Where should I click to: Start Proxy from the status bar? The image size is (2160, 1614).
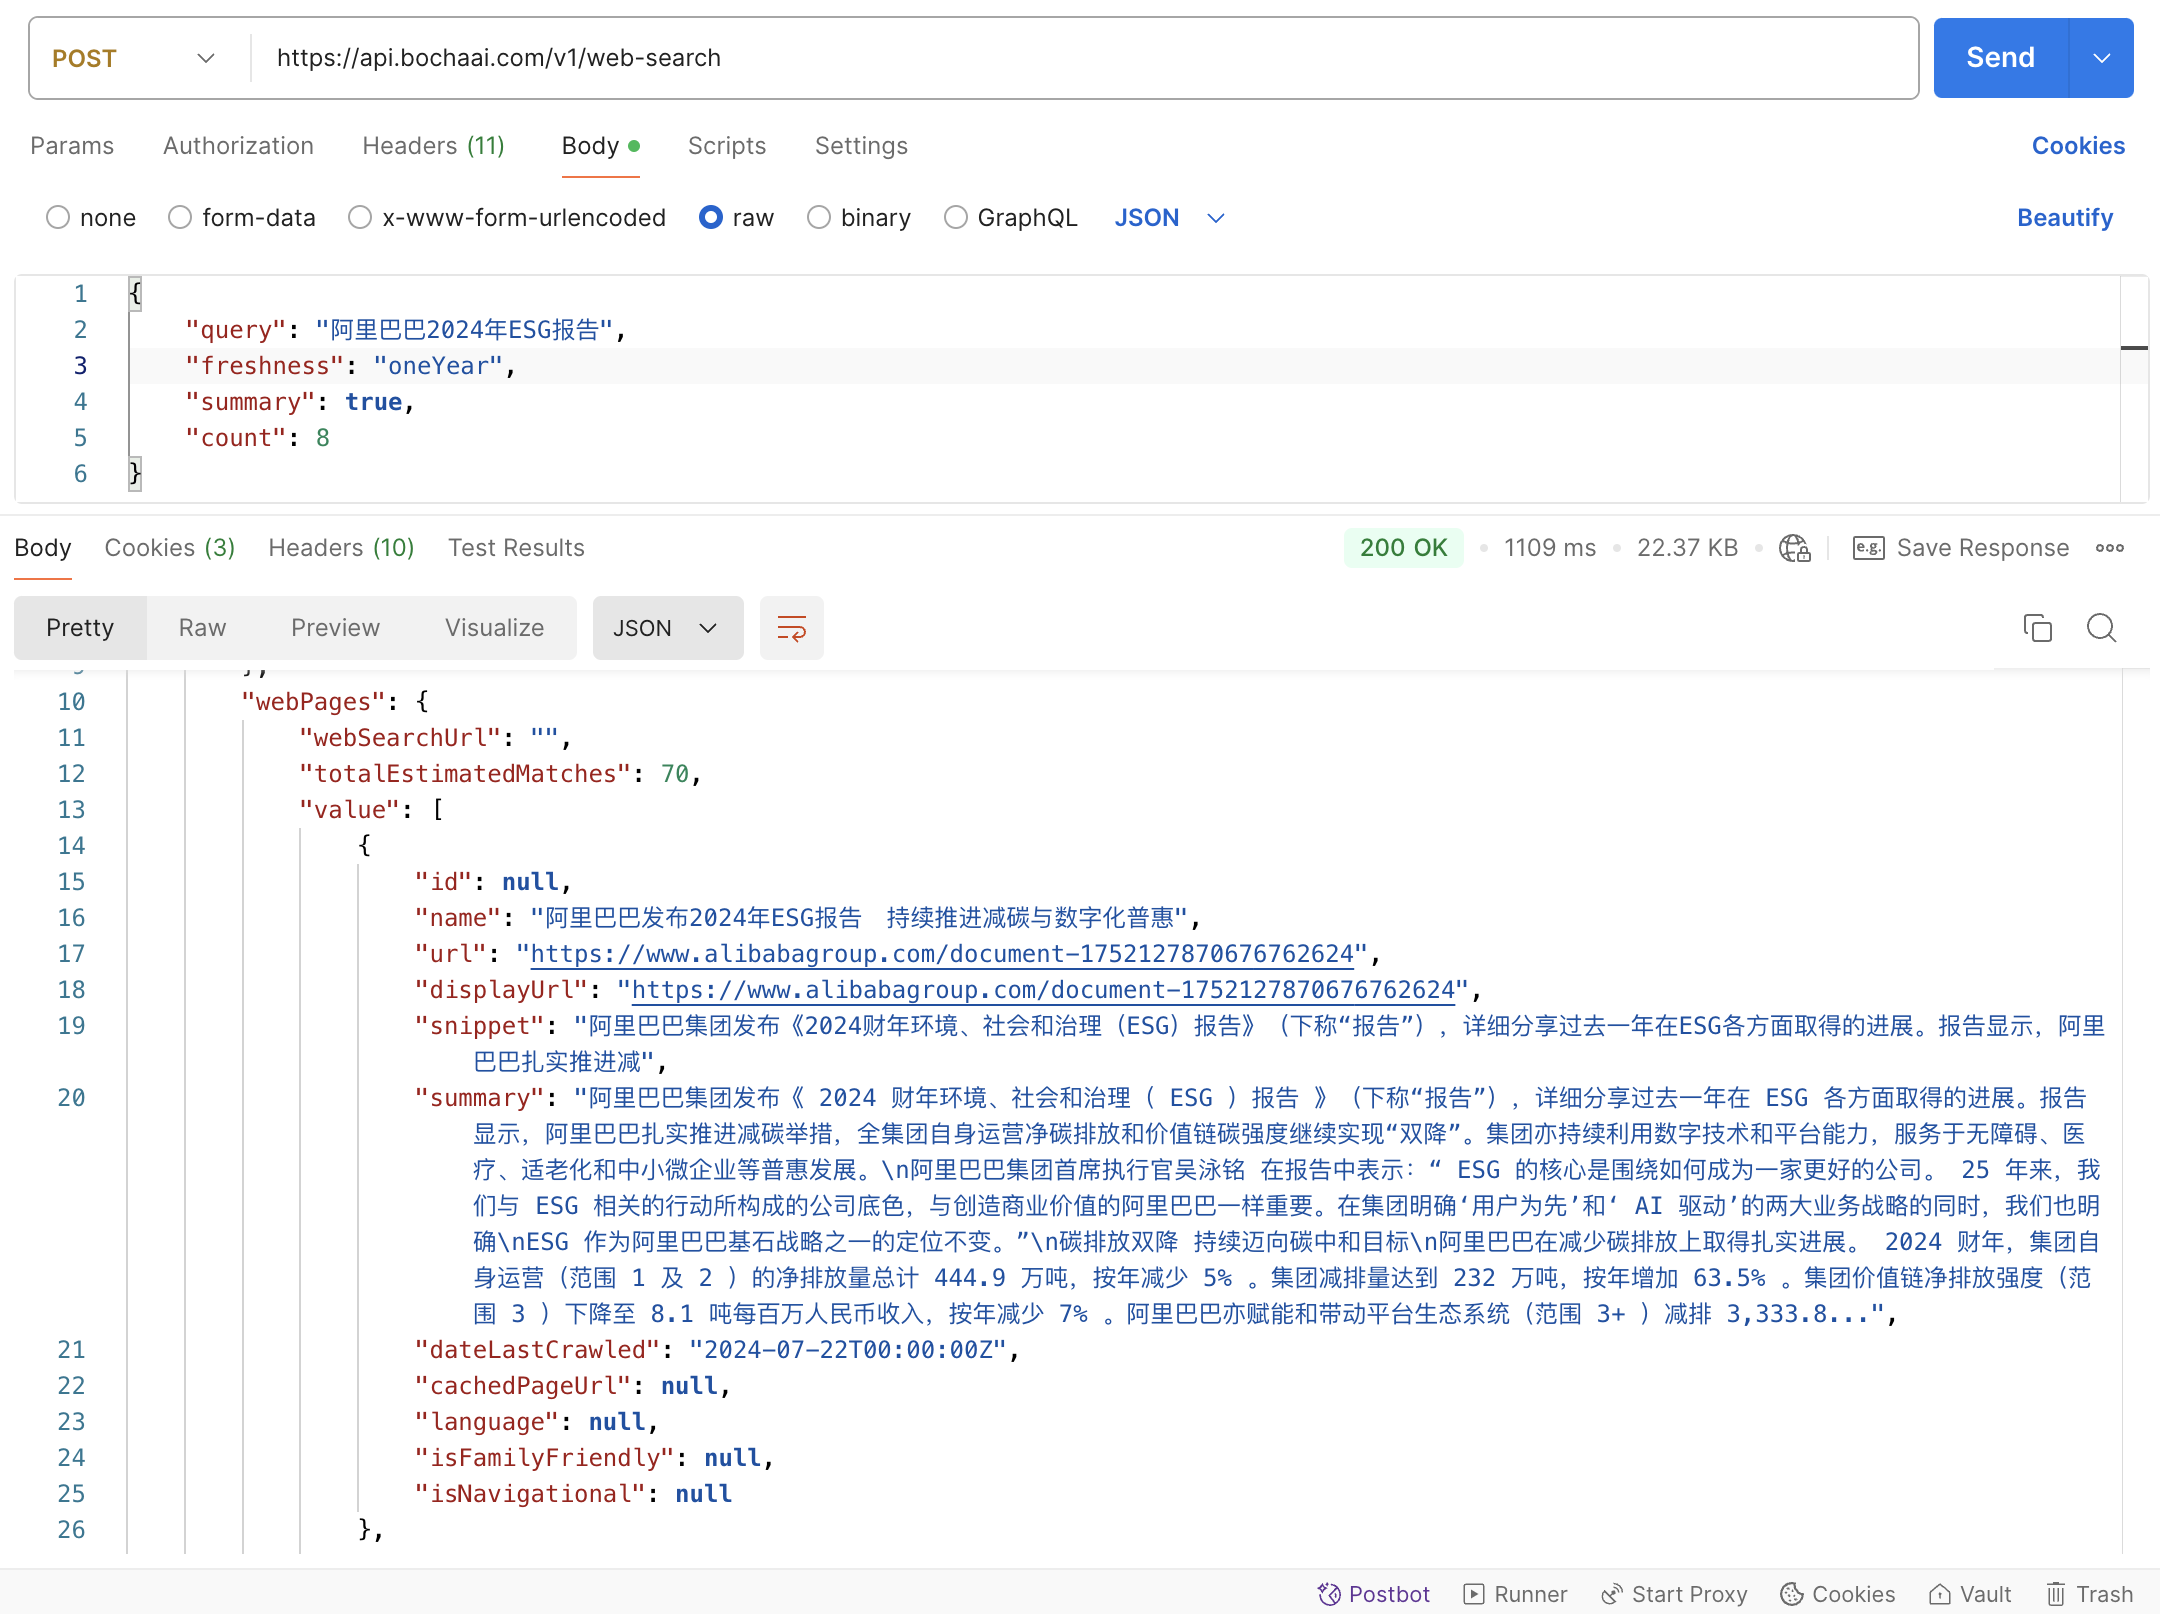[1675, 1593]
